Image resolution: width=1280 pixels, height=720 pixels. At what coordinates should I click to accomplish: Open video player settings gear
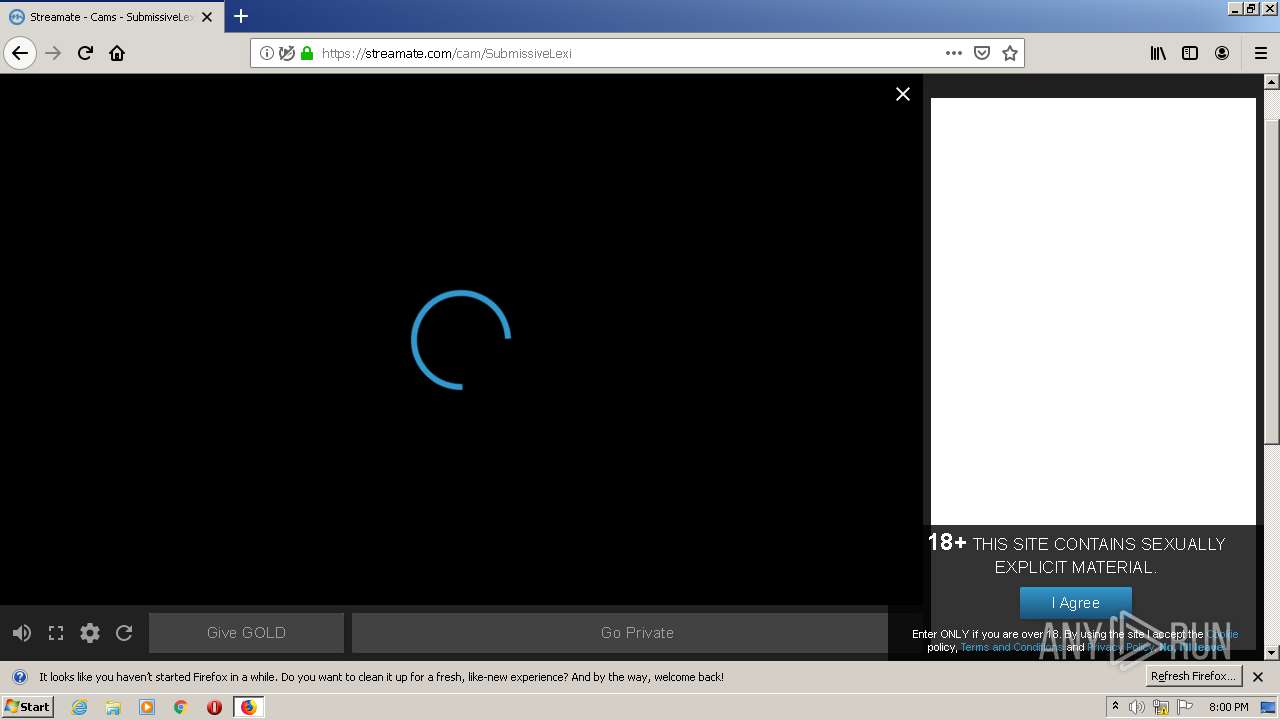click(x=90, y=633)
